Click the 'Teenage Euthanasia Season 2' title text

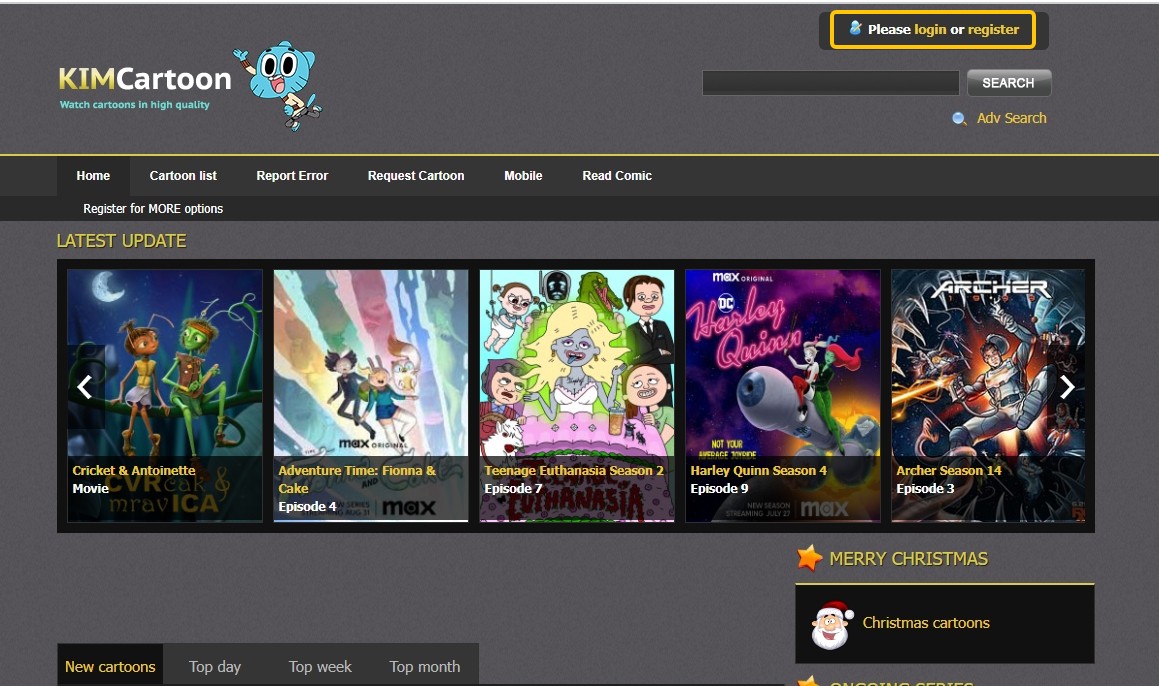574,470
